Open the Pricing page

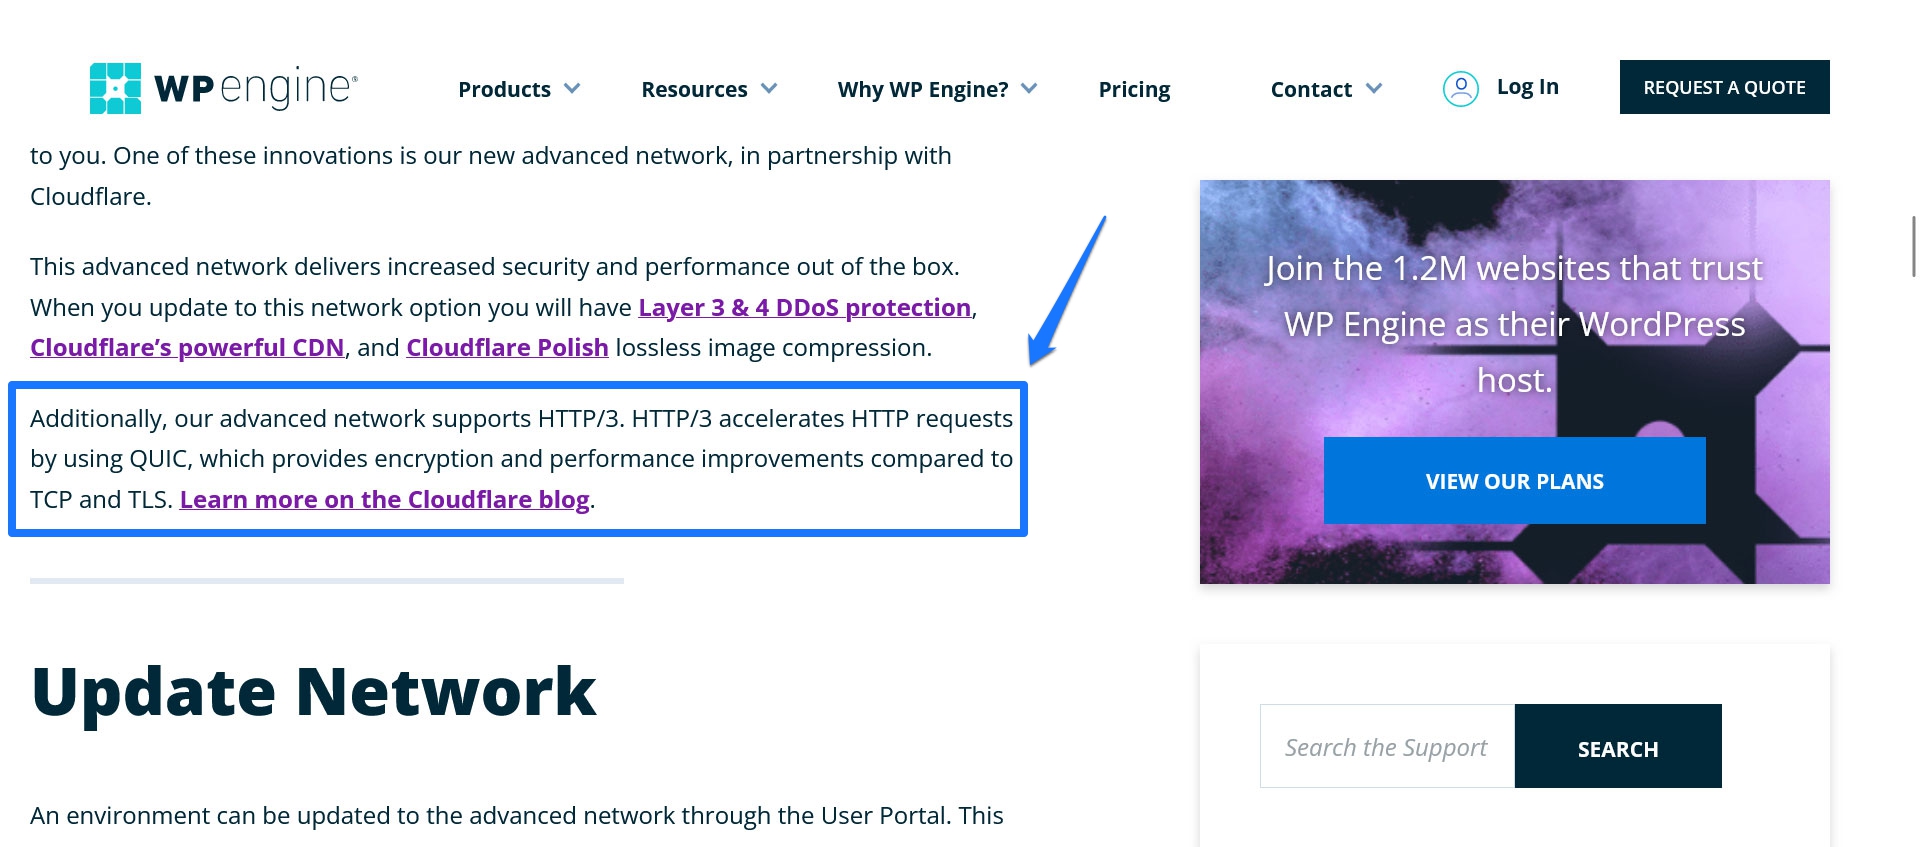1134,90
